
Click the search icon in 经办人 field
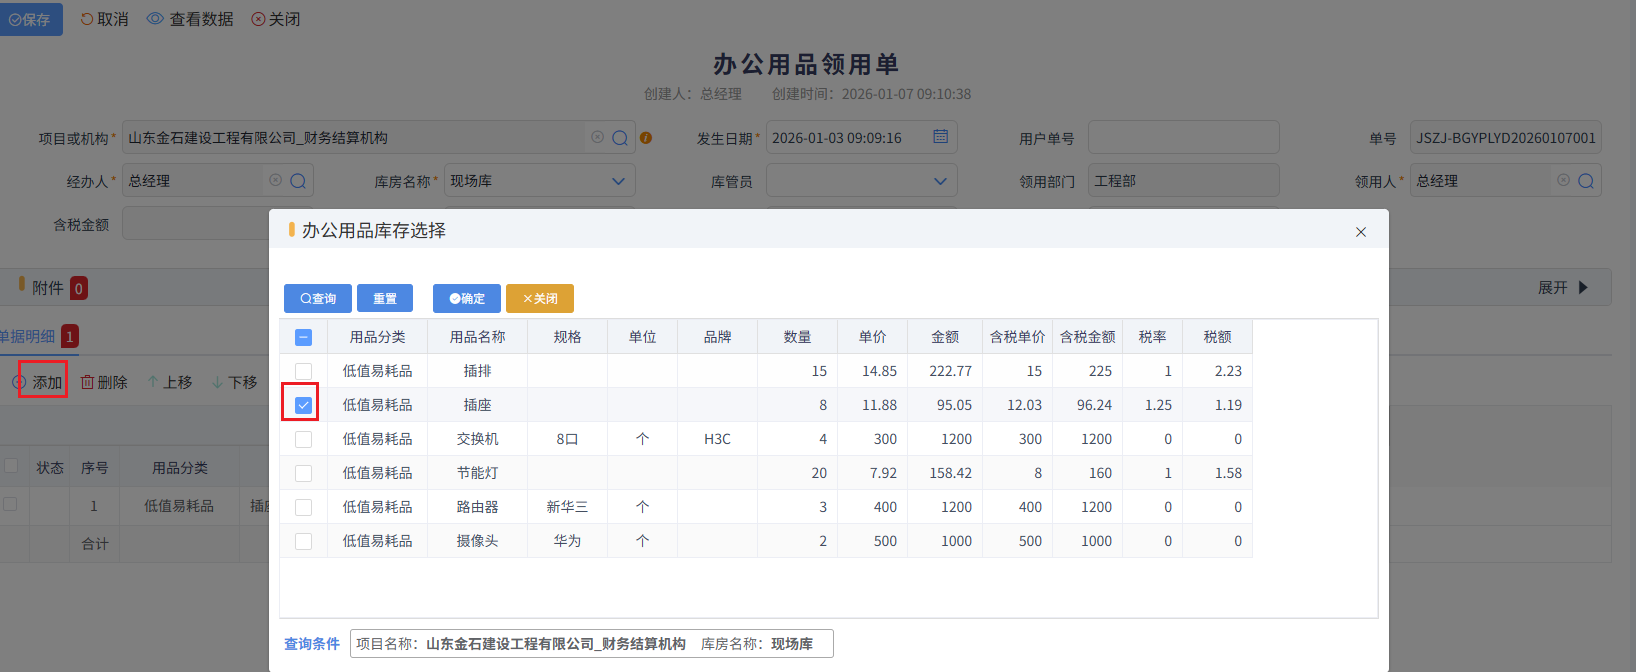(298, 181)
